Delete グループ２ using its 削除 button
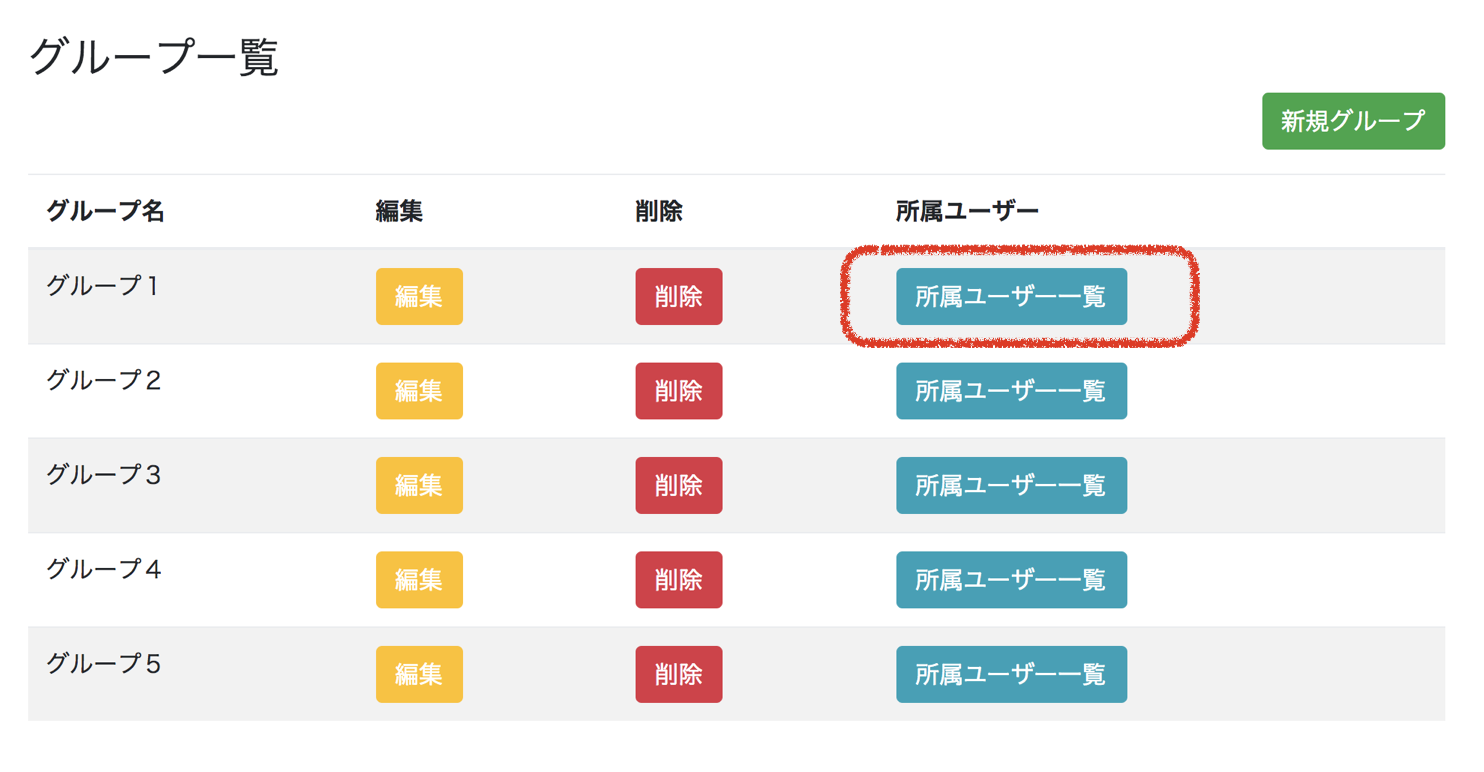 point(679,391)
